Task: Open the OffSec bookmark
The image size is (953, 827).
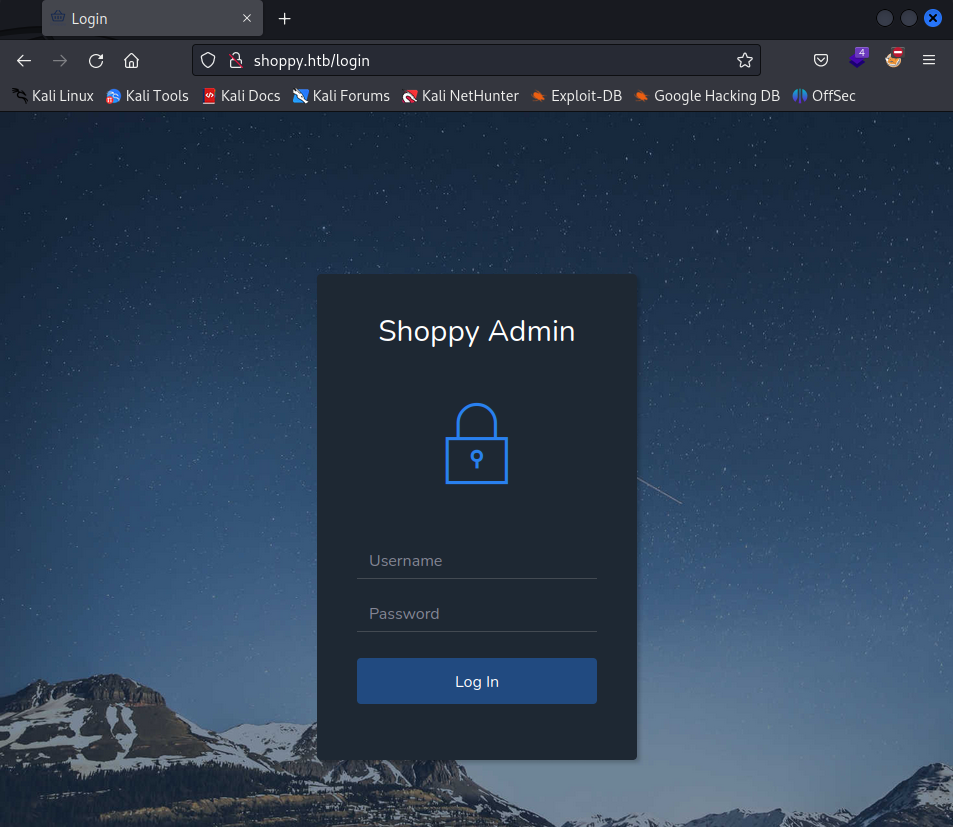Action: 824,96
